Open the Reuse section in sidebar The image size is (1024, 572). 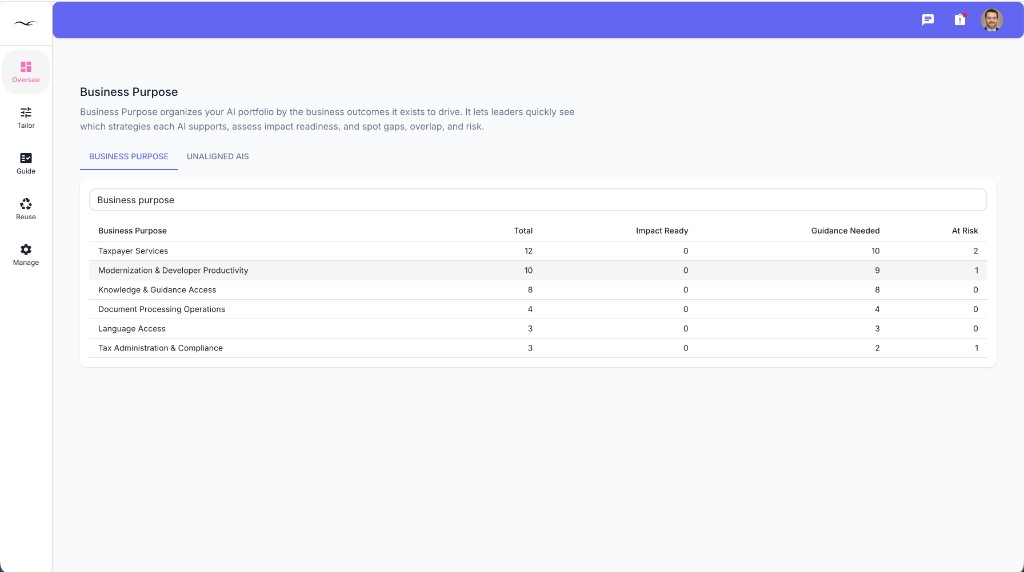(x=25, y=209)
